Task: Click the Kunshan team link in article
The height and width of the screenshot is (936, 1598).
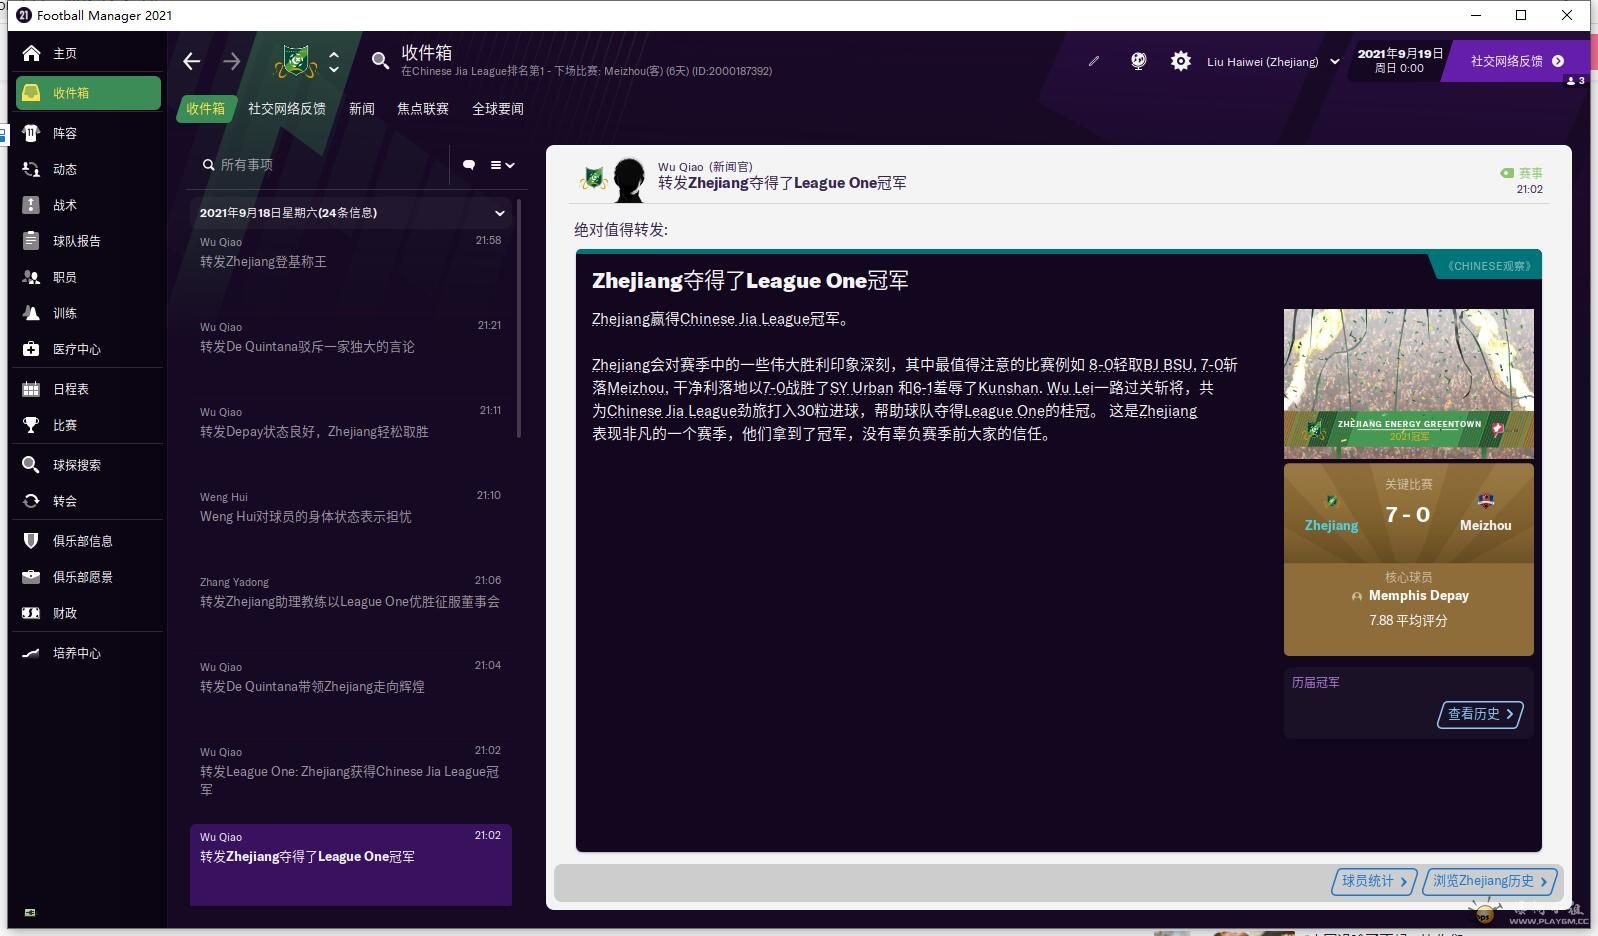Action: [x=1009, y=388]
